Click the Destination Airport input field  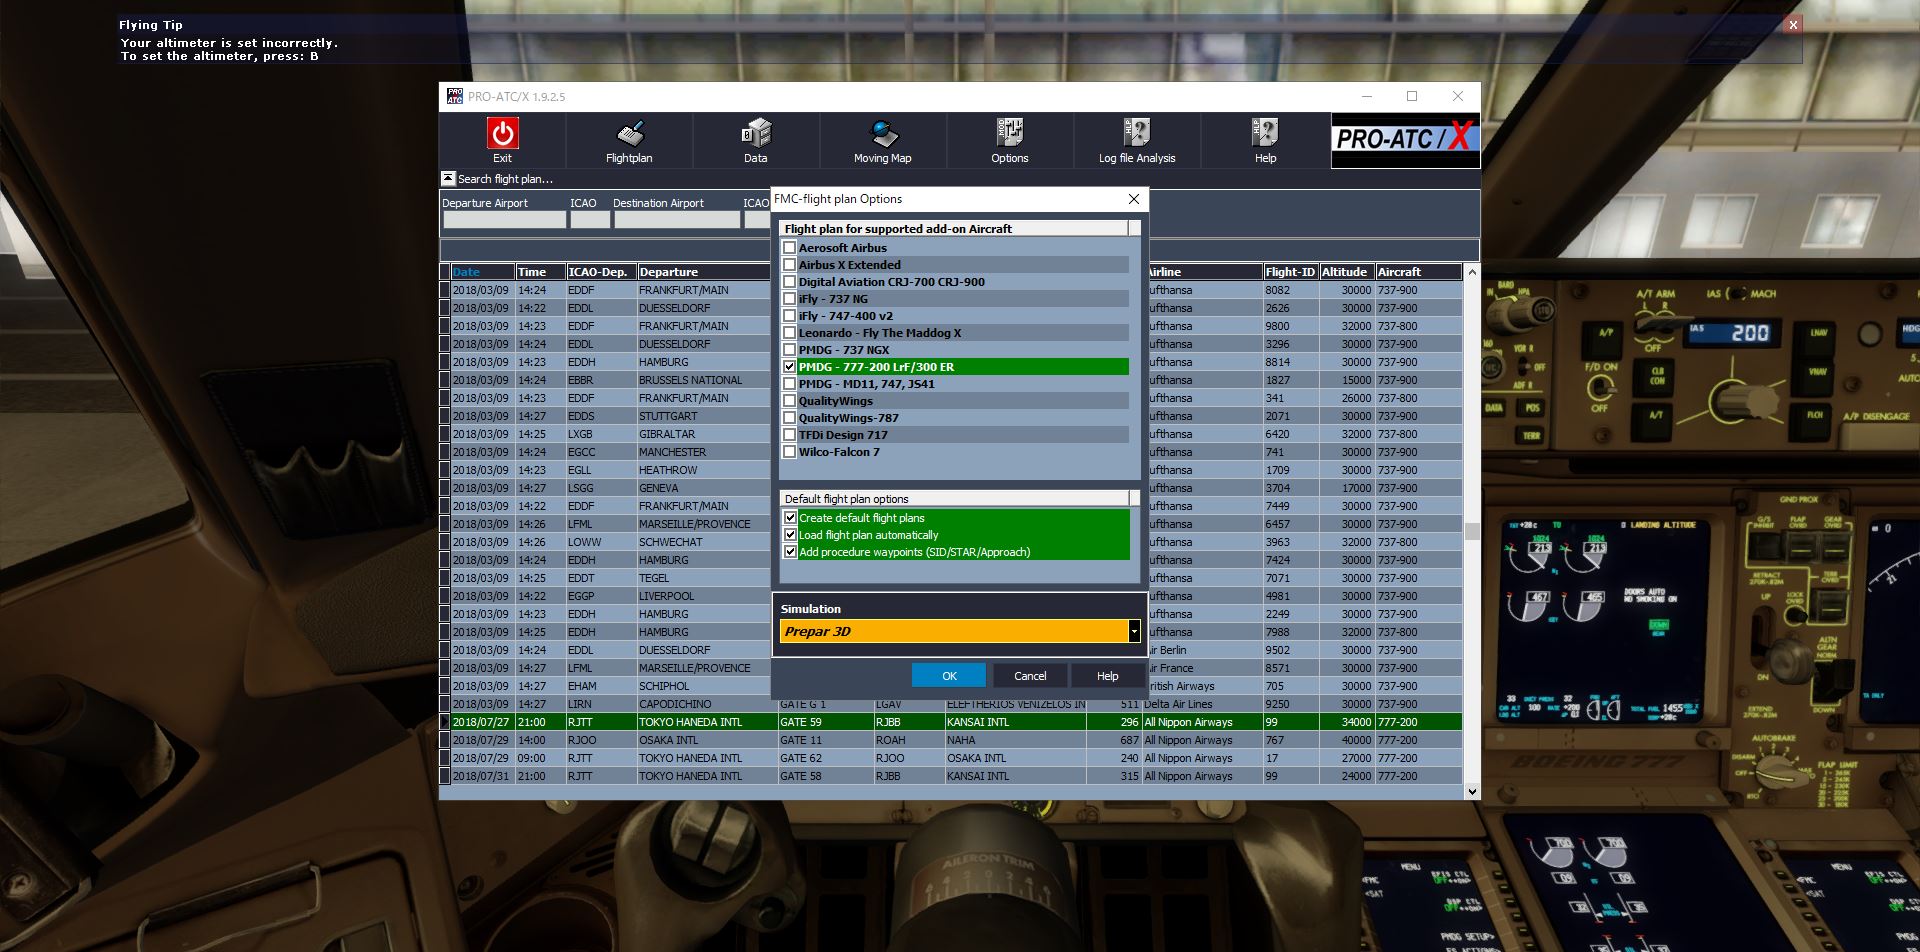tap(677, 219)
